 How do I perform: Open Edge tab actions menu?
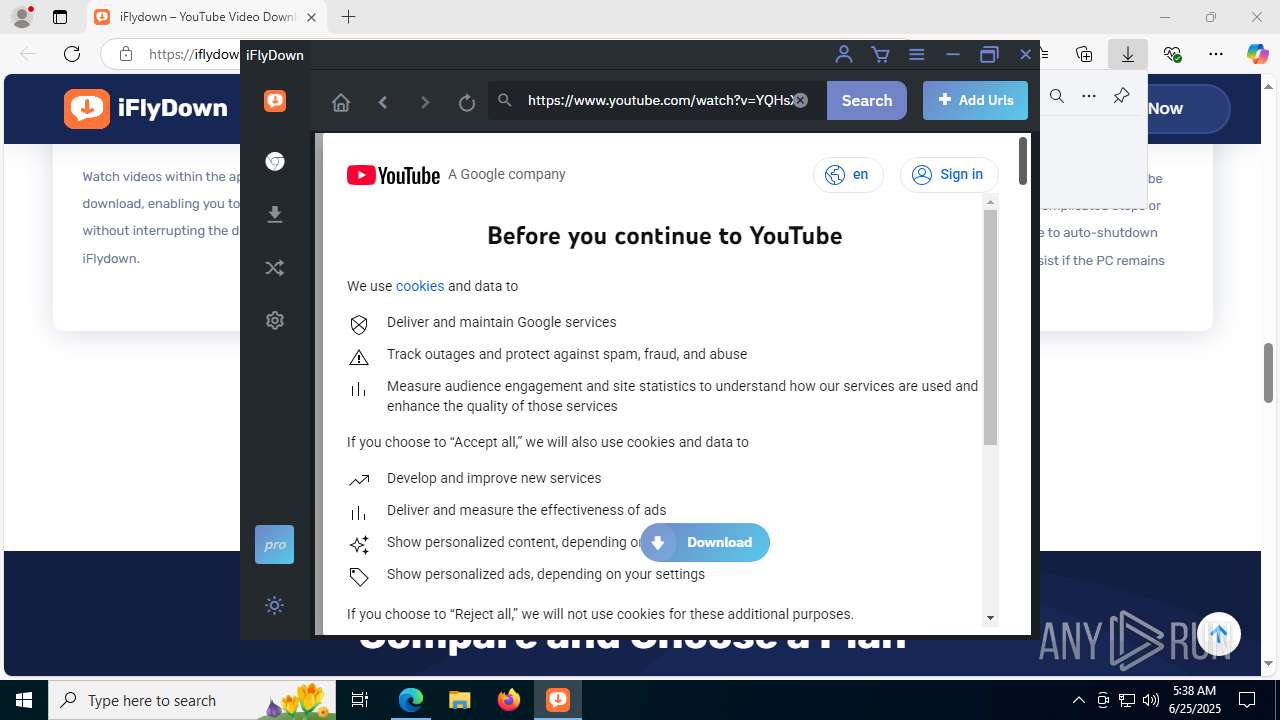60,17
